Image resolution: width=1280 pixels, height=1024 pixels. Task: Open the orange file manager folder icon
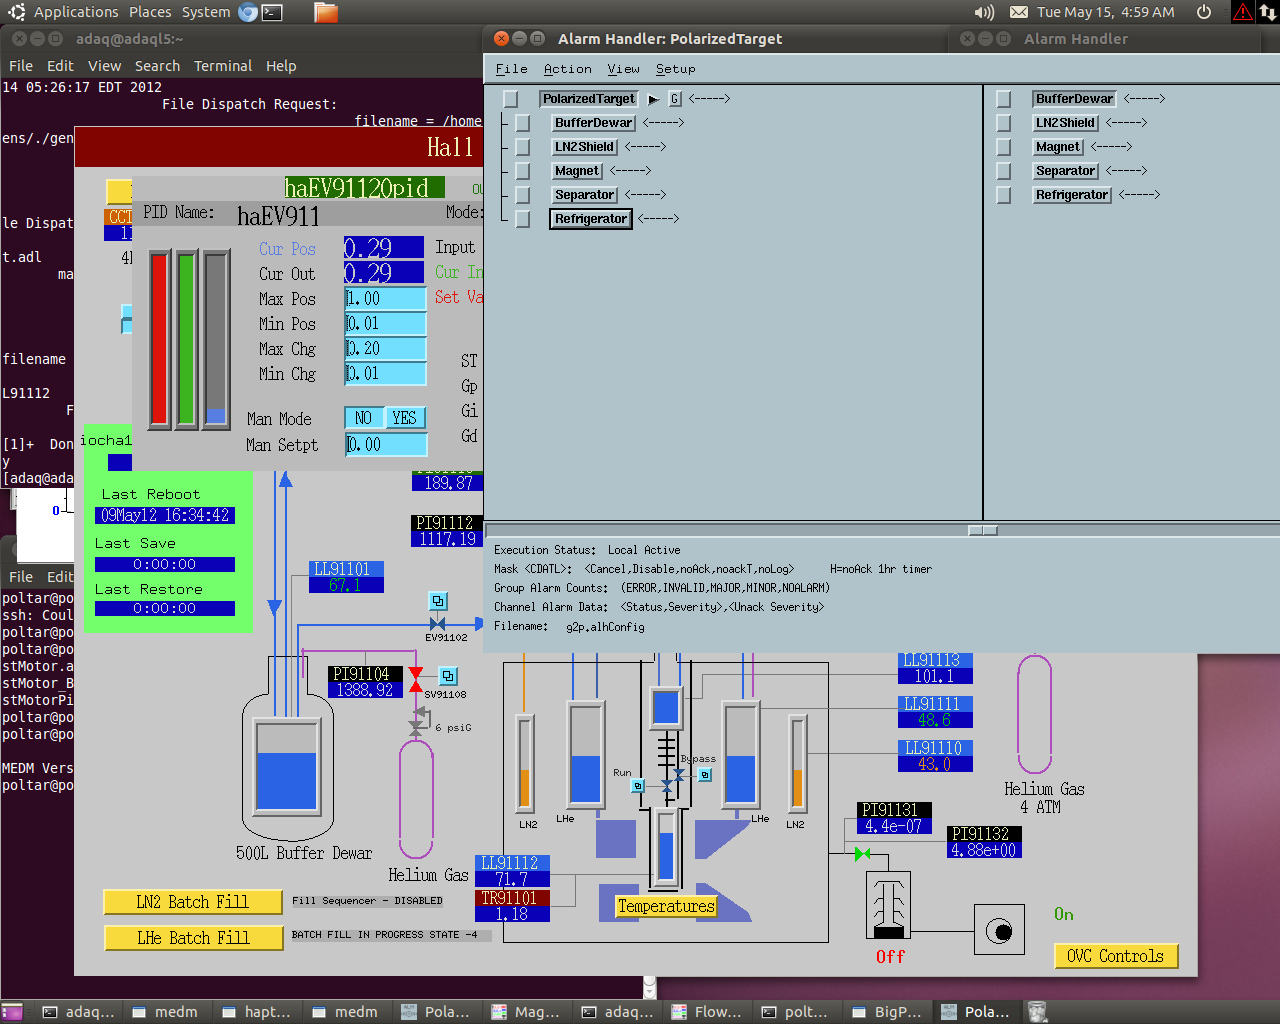point(325,12)
